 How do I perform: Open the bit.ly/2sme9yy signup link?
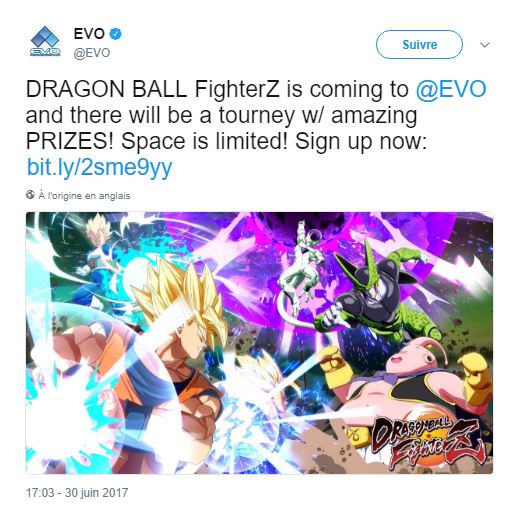(99, 167)
